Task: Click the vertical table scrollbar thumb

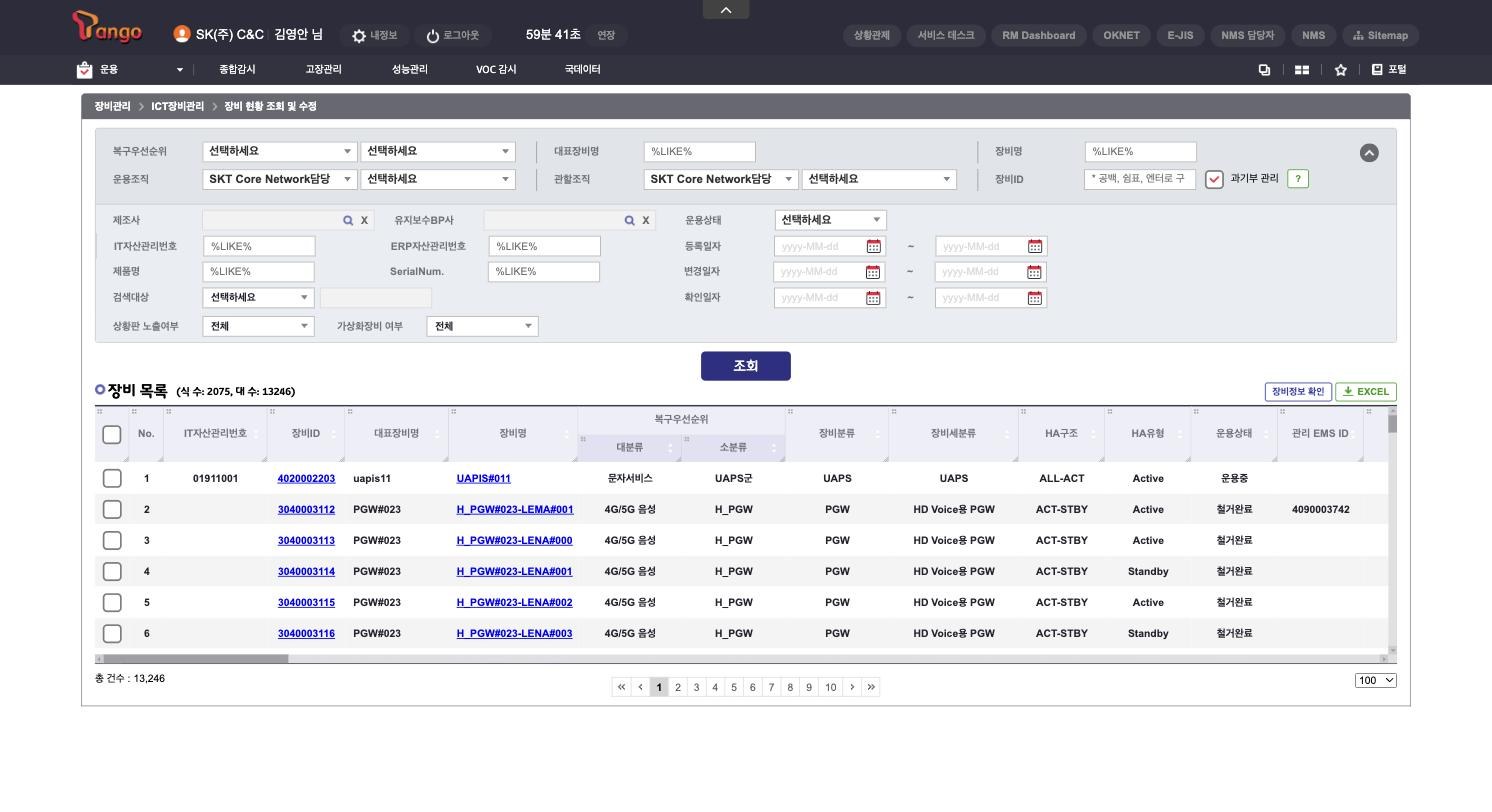Action: [1392, 424]
